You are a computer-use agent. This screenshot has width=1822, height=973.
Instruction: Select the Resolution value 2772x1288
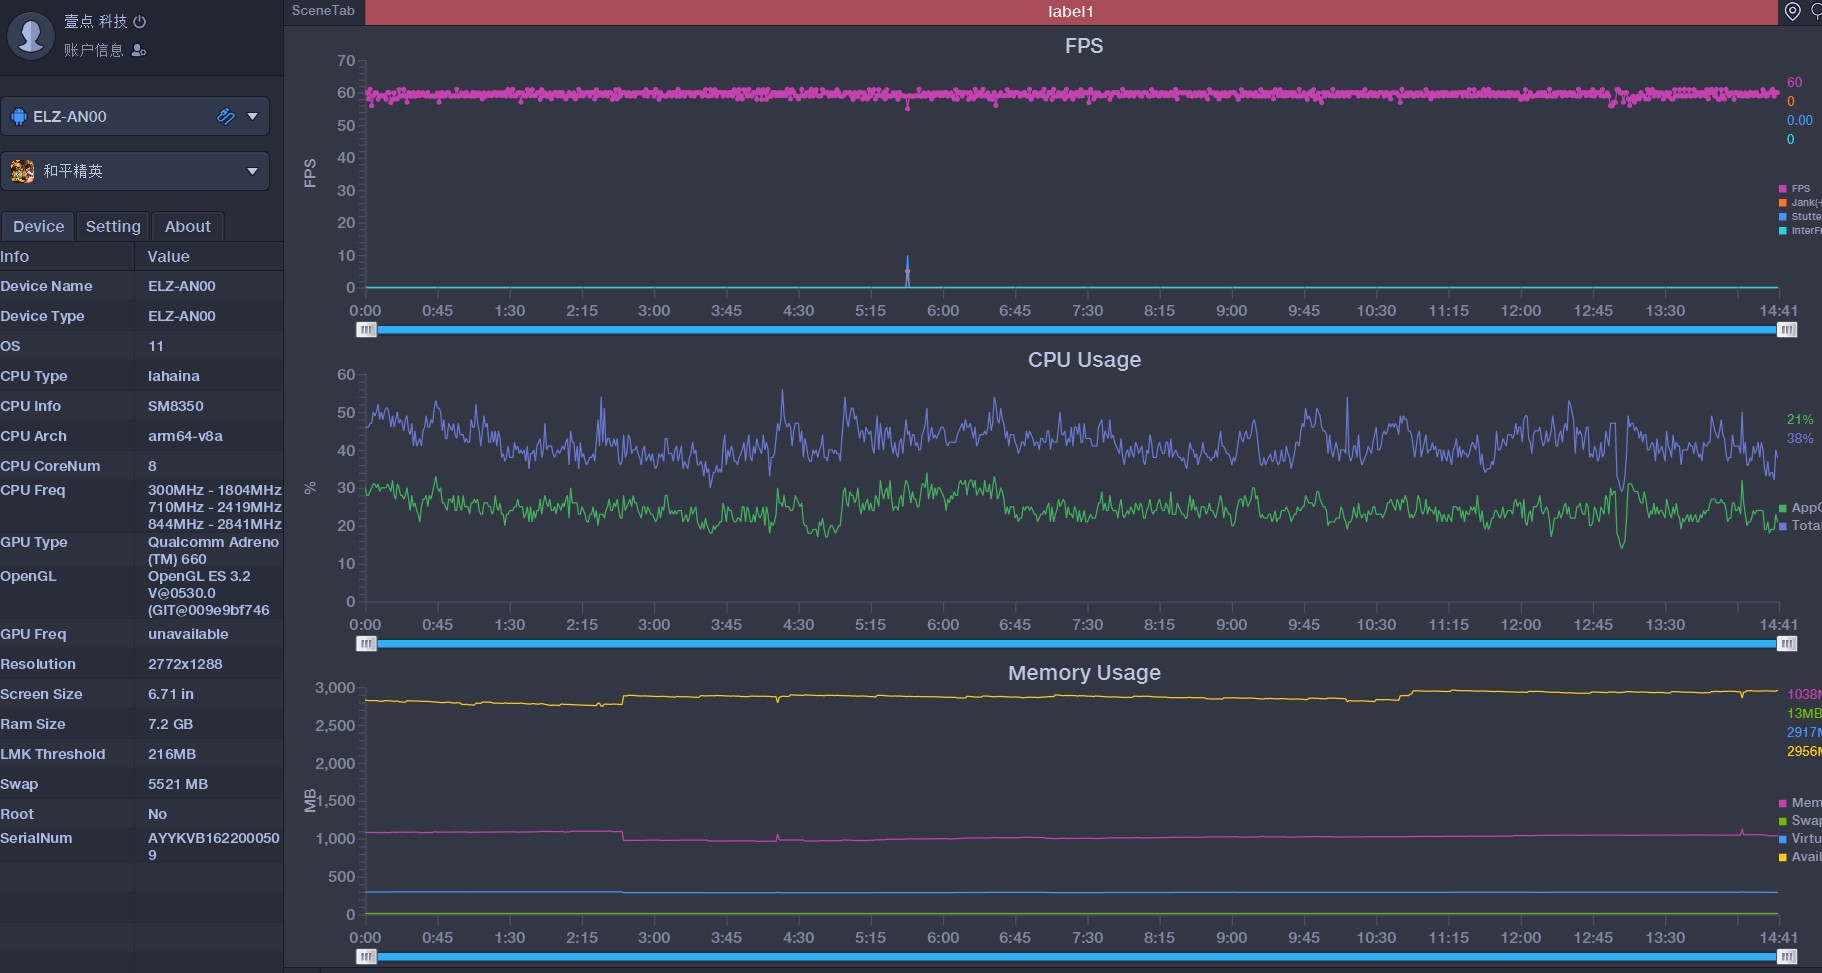[x=185, y=664]
